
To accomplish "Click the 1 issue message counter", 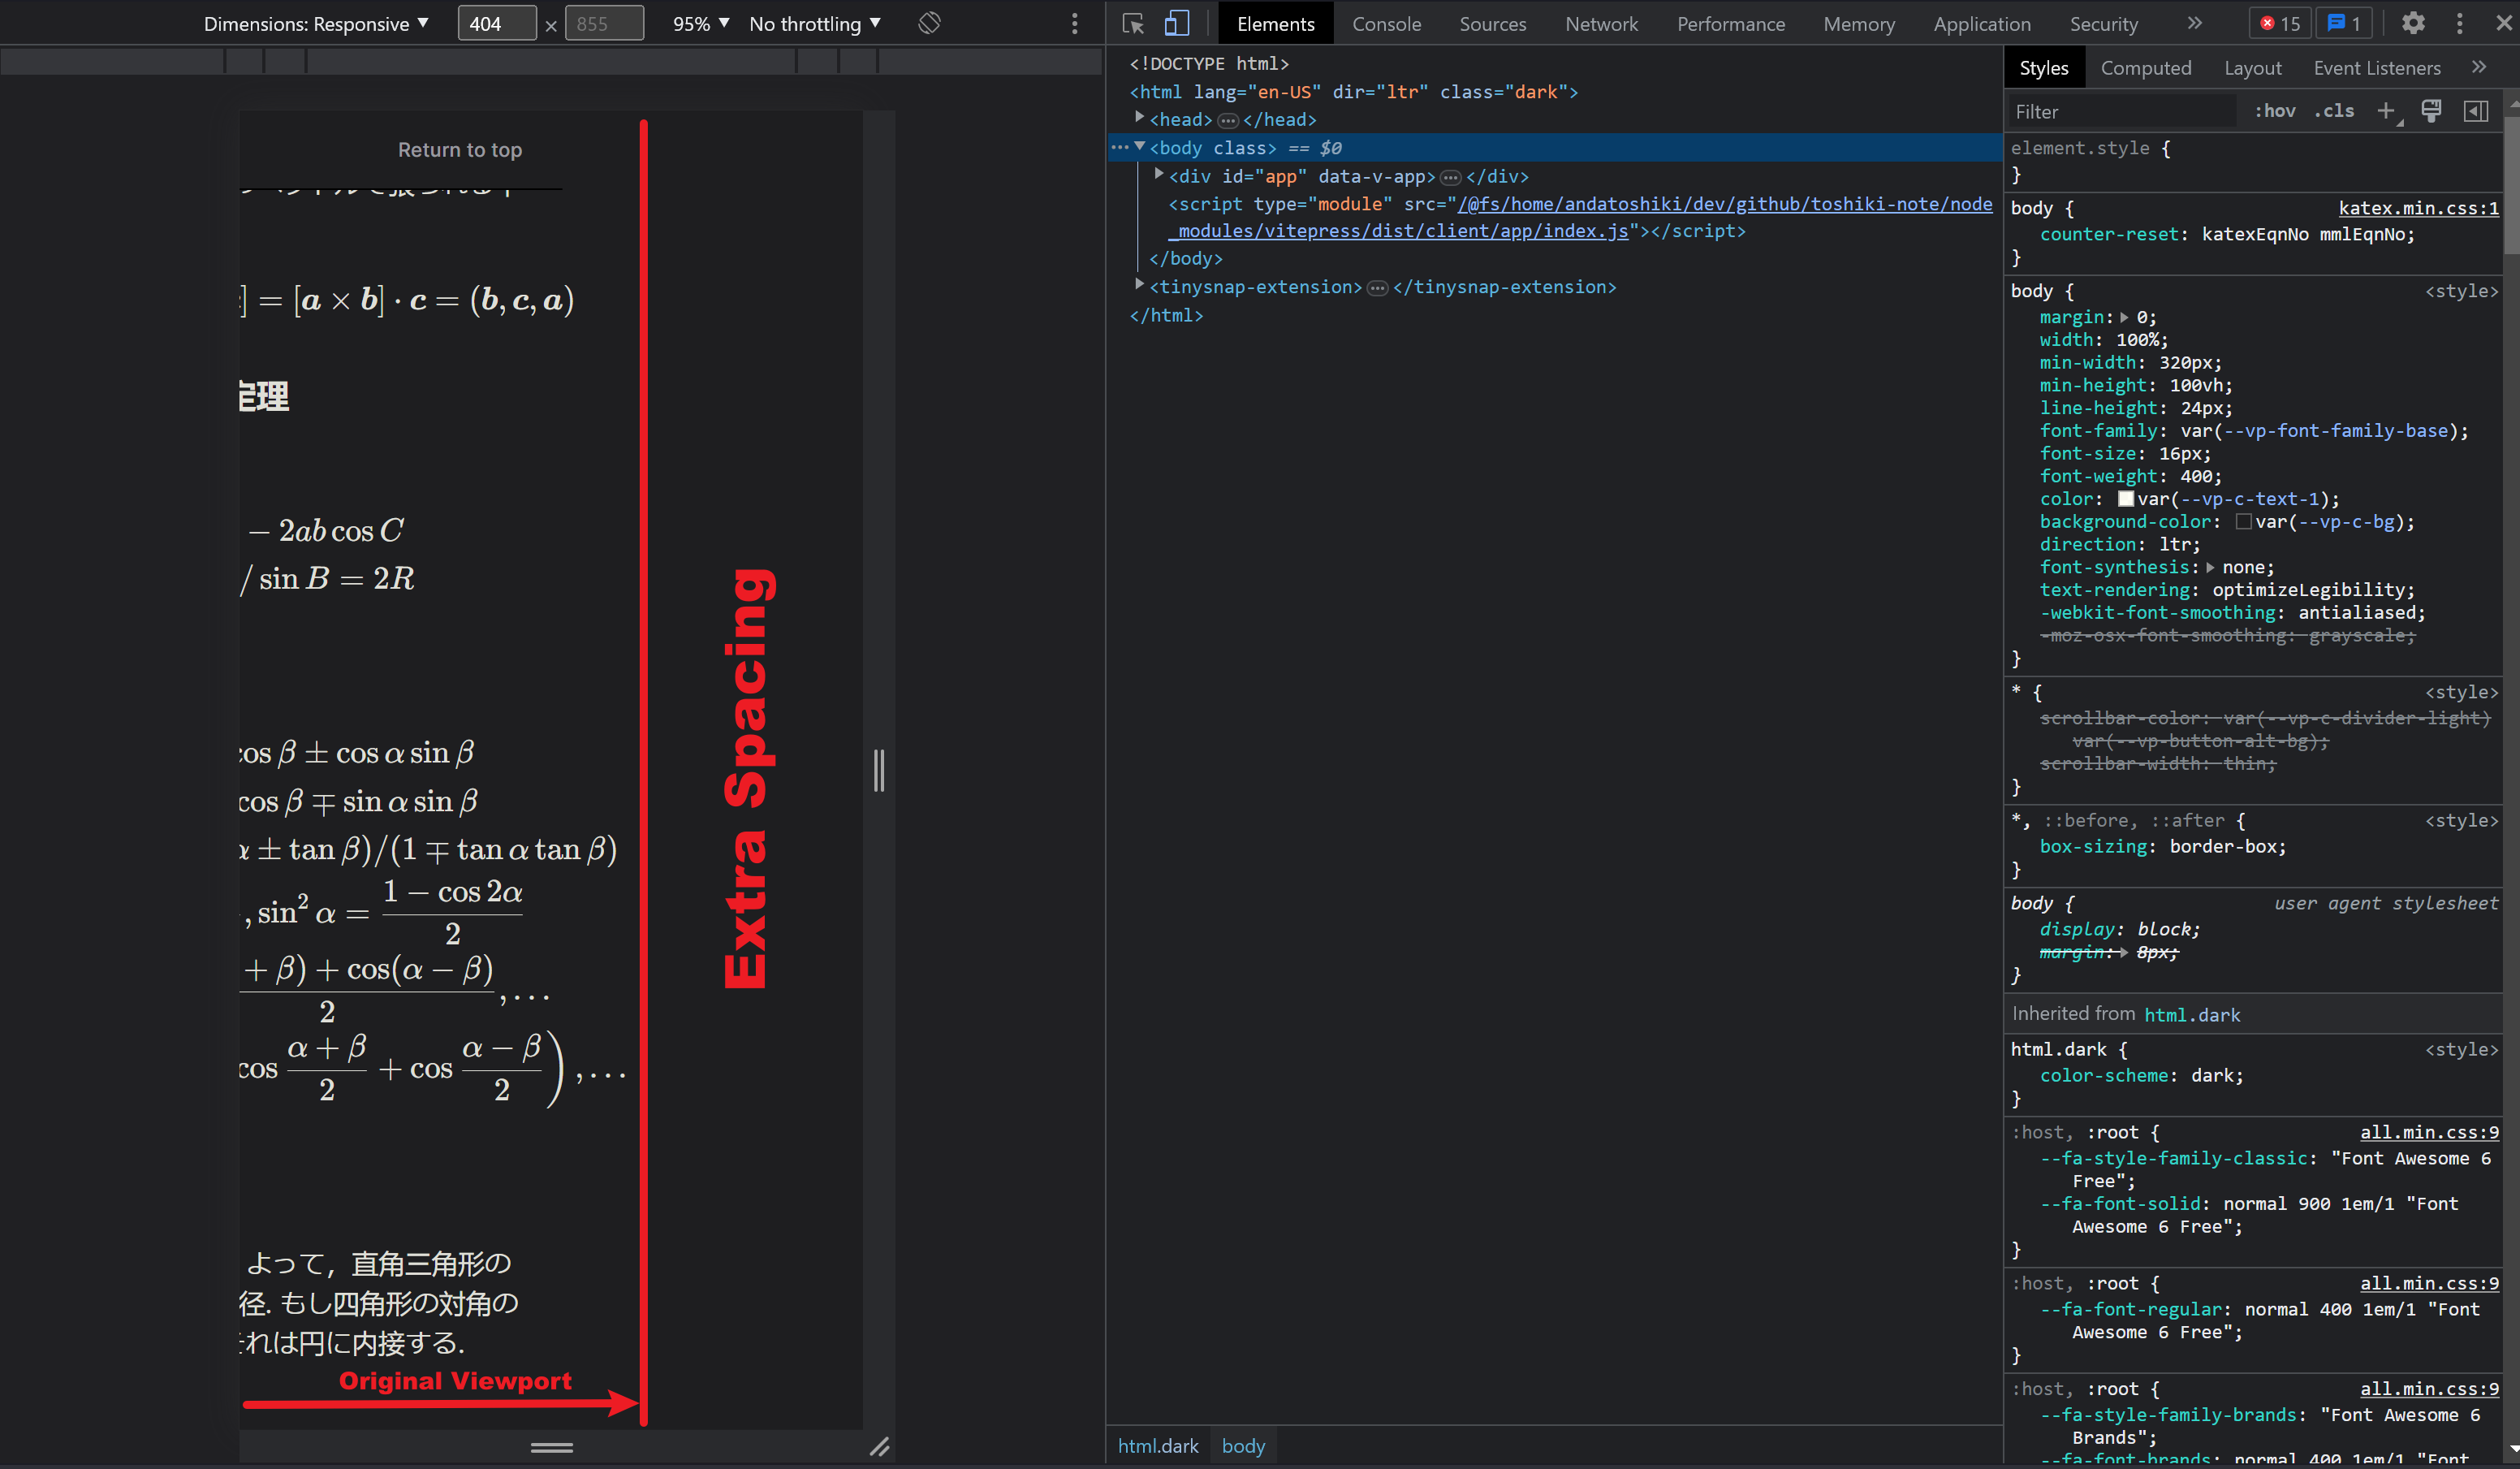I will tap(2345, 23).
